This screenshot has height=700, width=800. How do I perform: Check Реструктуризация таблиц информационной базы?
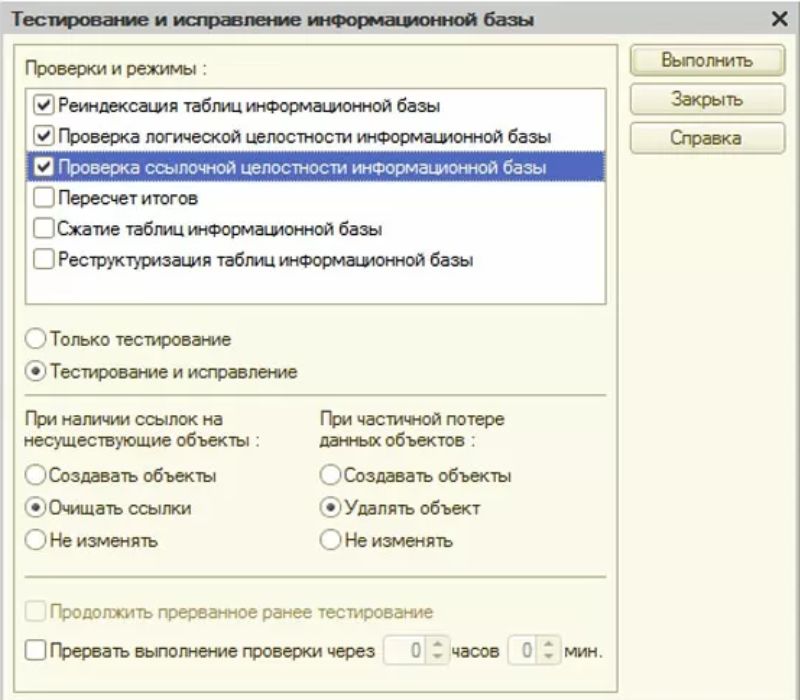tap(44, 259)
